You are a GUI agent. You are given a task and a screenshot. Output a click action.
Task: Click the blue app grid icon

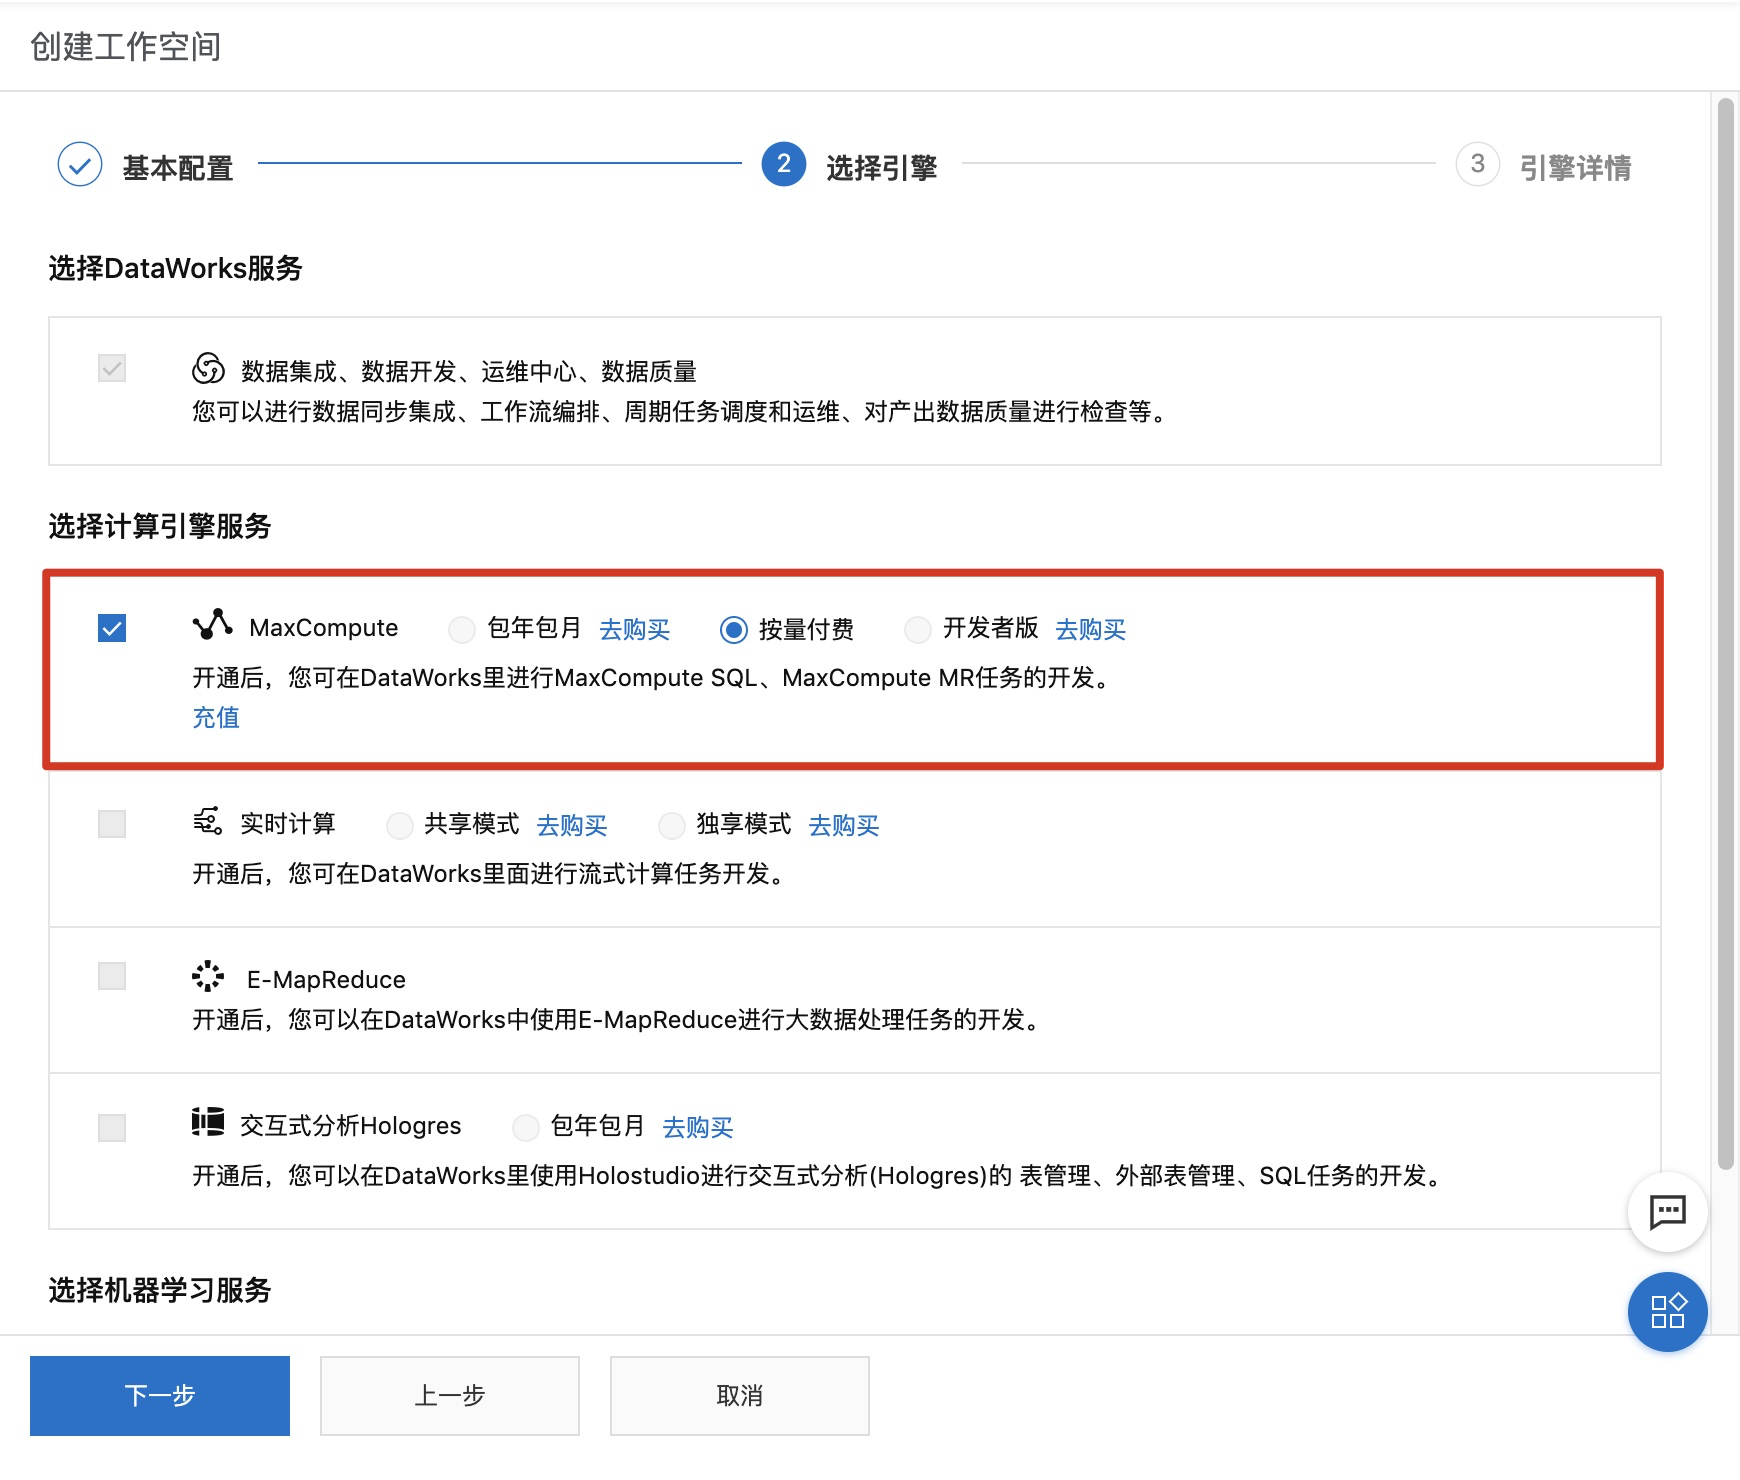pyautogui.click(x=1666, y=1312)
